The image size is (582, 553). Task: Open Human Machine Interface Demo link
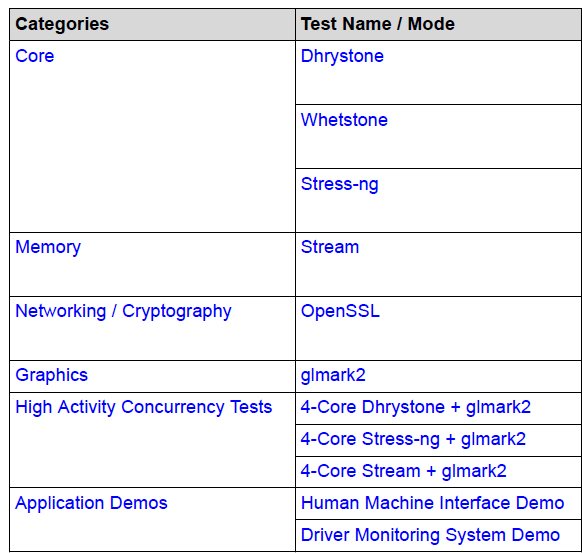[432, 503]
